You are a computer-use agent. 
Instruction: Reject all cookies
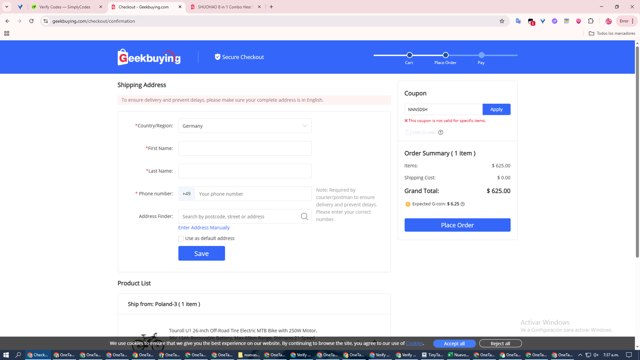[x=500, y=344]
